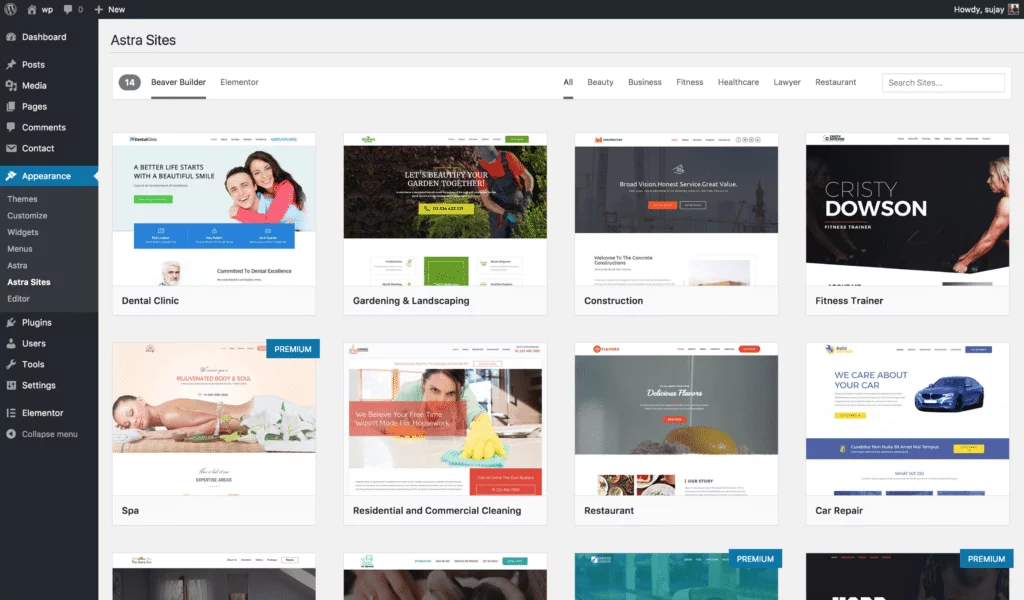Click the Search Sites input field
The image size is (1024, 600).
942,82
